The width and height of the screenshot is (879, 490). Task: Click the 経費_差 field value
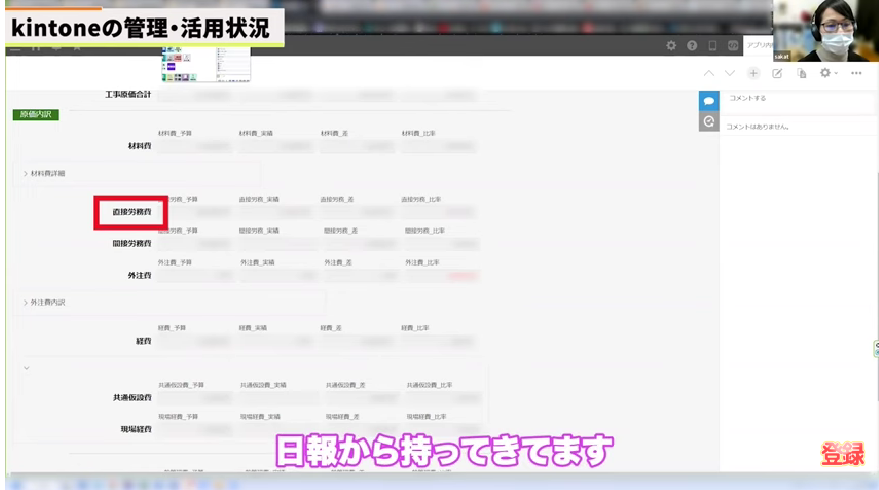[x=358, y=341]
